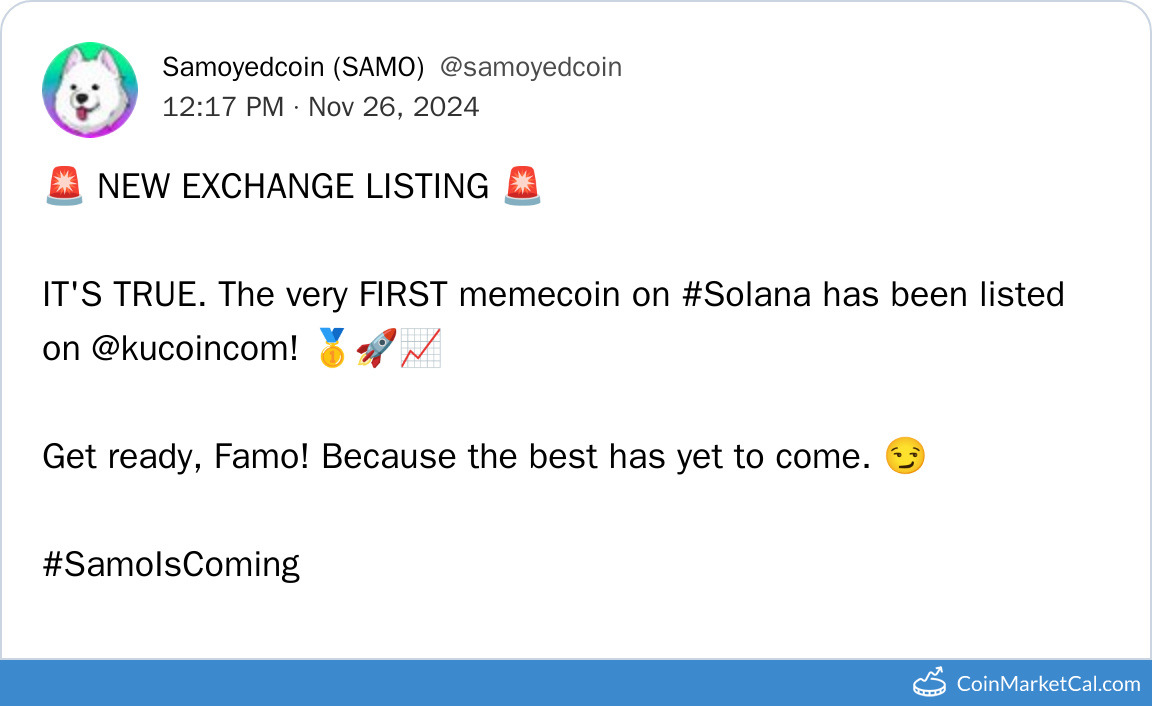Click the rocket emoji
The width and height of the screenshot is (1152, 706).
click(376, 348)
